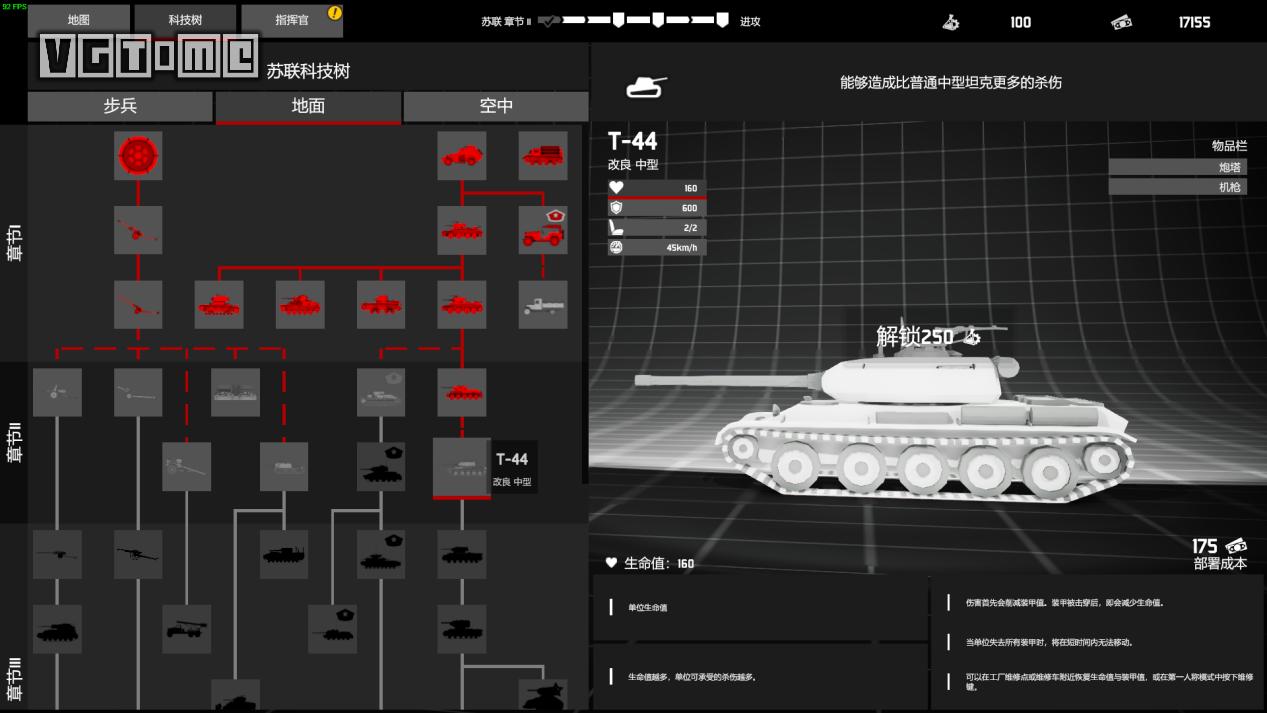Click the "生命值越多，单位可承受的杀伤越多。" text
The image size is (1267, 713).
tap(692, 677)
